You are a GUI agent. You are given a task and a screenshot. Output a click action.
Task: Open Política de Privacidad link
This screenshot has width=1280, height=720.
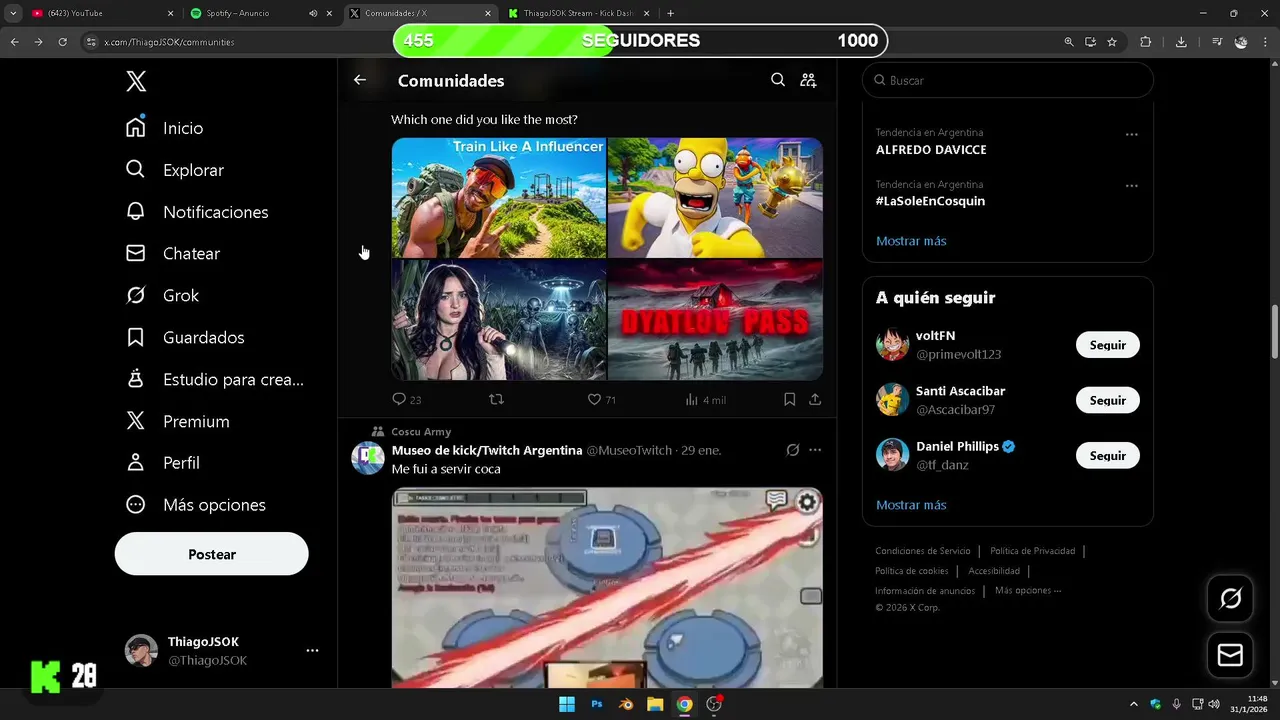1033,551
